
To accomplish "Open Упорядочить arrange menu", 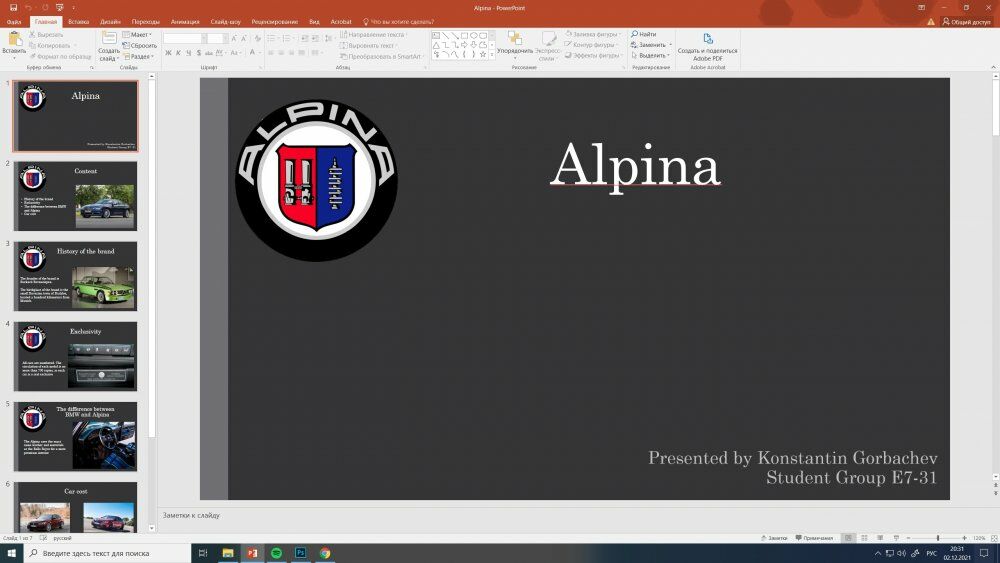I will (x=515, y=45).
